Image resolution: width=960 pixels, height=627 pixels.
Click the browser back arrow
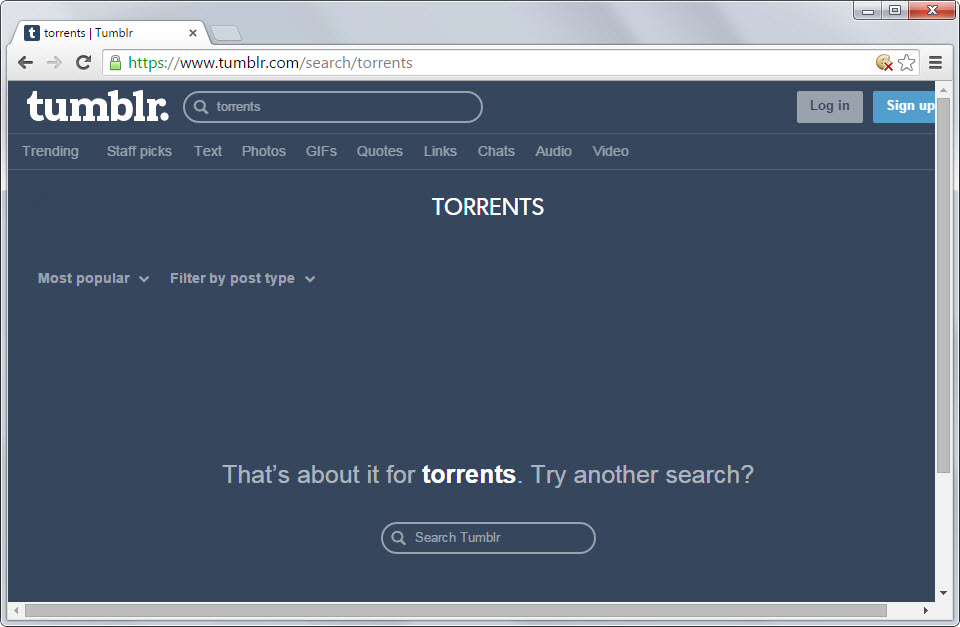click(25, 62)
